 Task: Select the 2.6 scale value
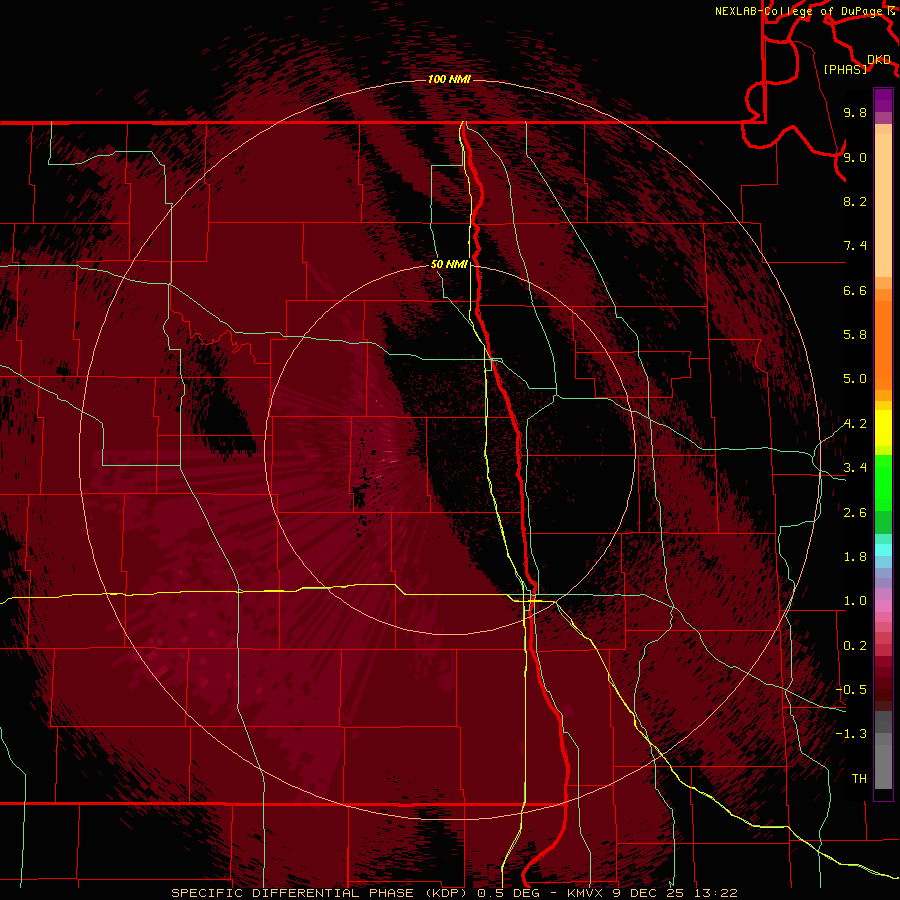click(x=855, y=513)
